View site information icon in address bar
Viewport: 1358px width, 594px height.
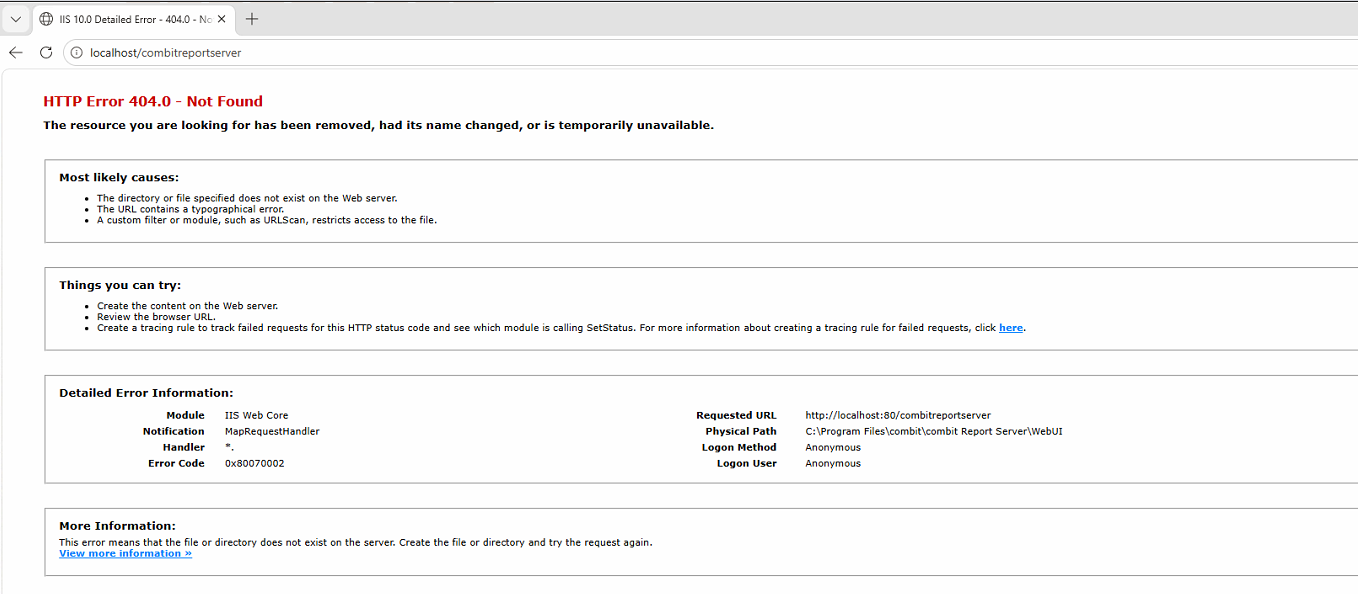(x=77, y=53)
